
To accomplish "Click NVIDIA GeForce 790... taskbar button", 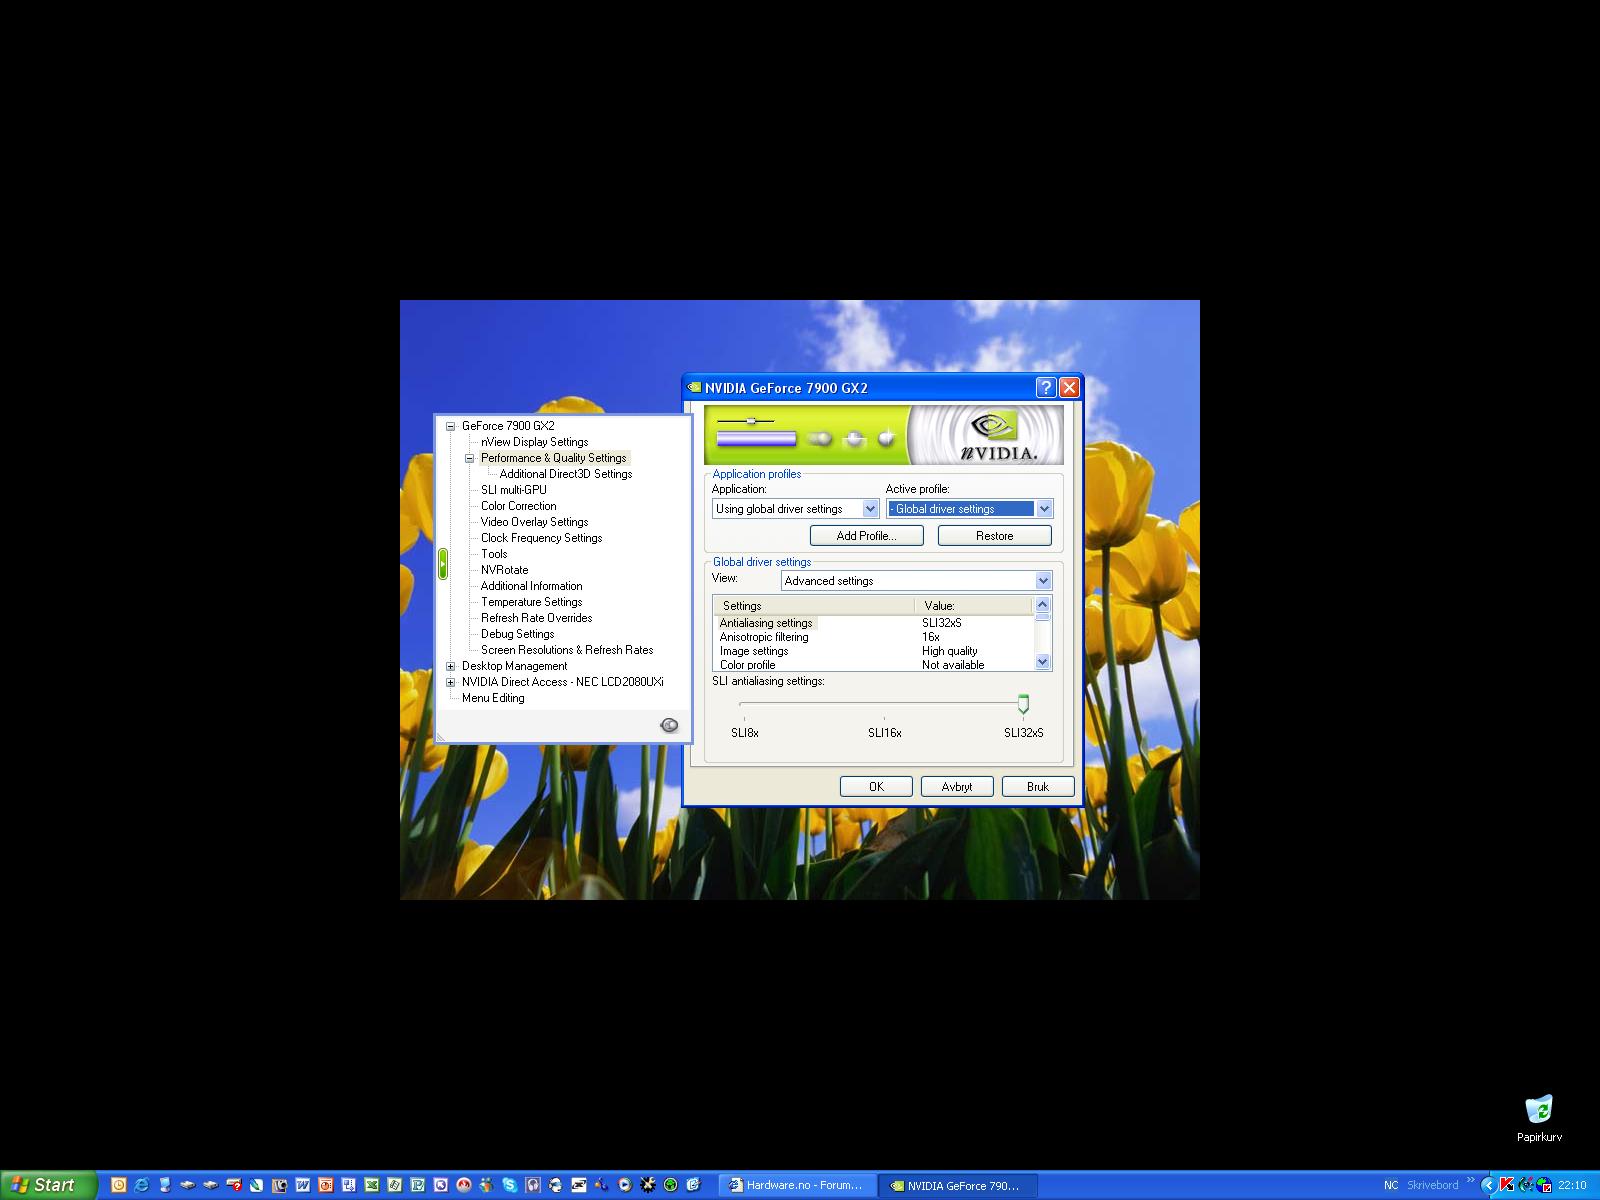I will [957, 1185].
